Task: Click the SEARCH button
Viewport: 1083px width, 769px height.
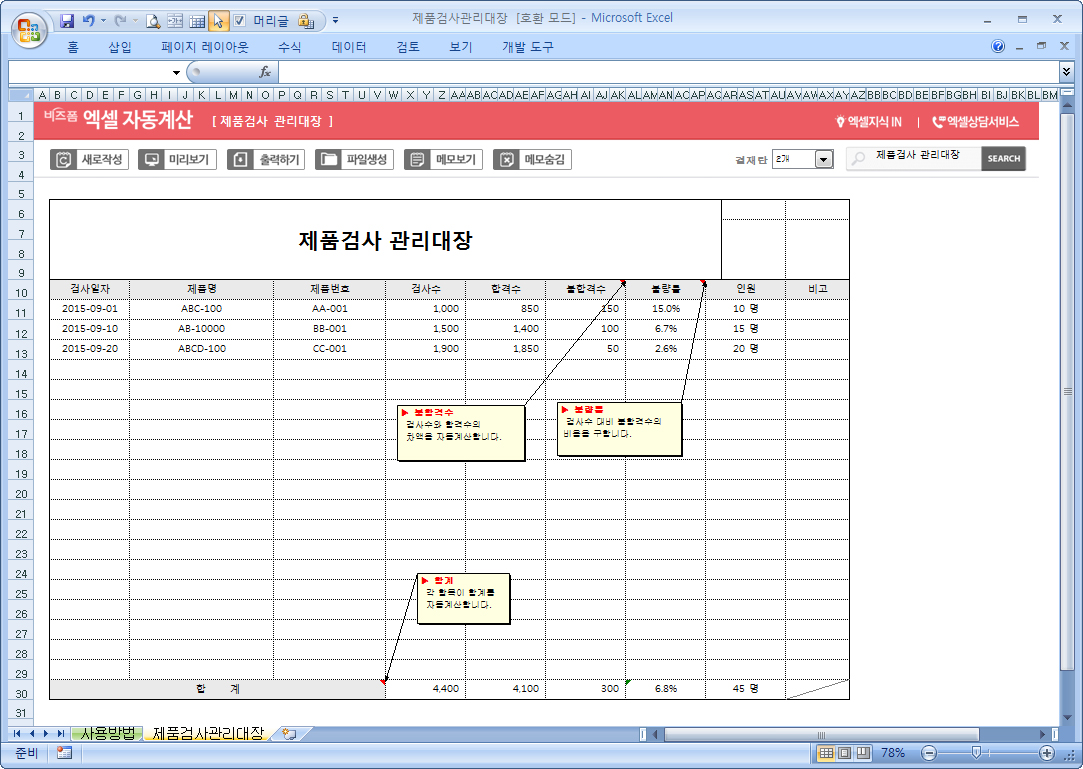Action: [x=1004, y=158]
